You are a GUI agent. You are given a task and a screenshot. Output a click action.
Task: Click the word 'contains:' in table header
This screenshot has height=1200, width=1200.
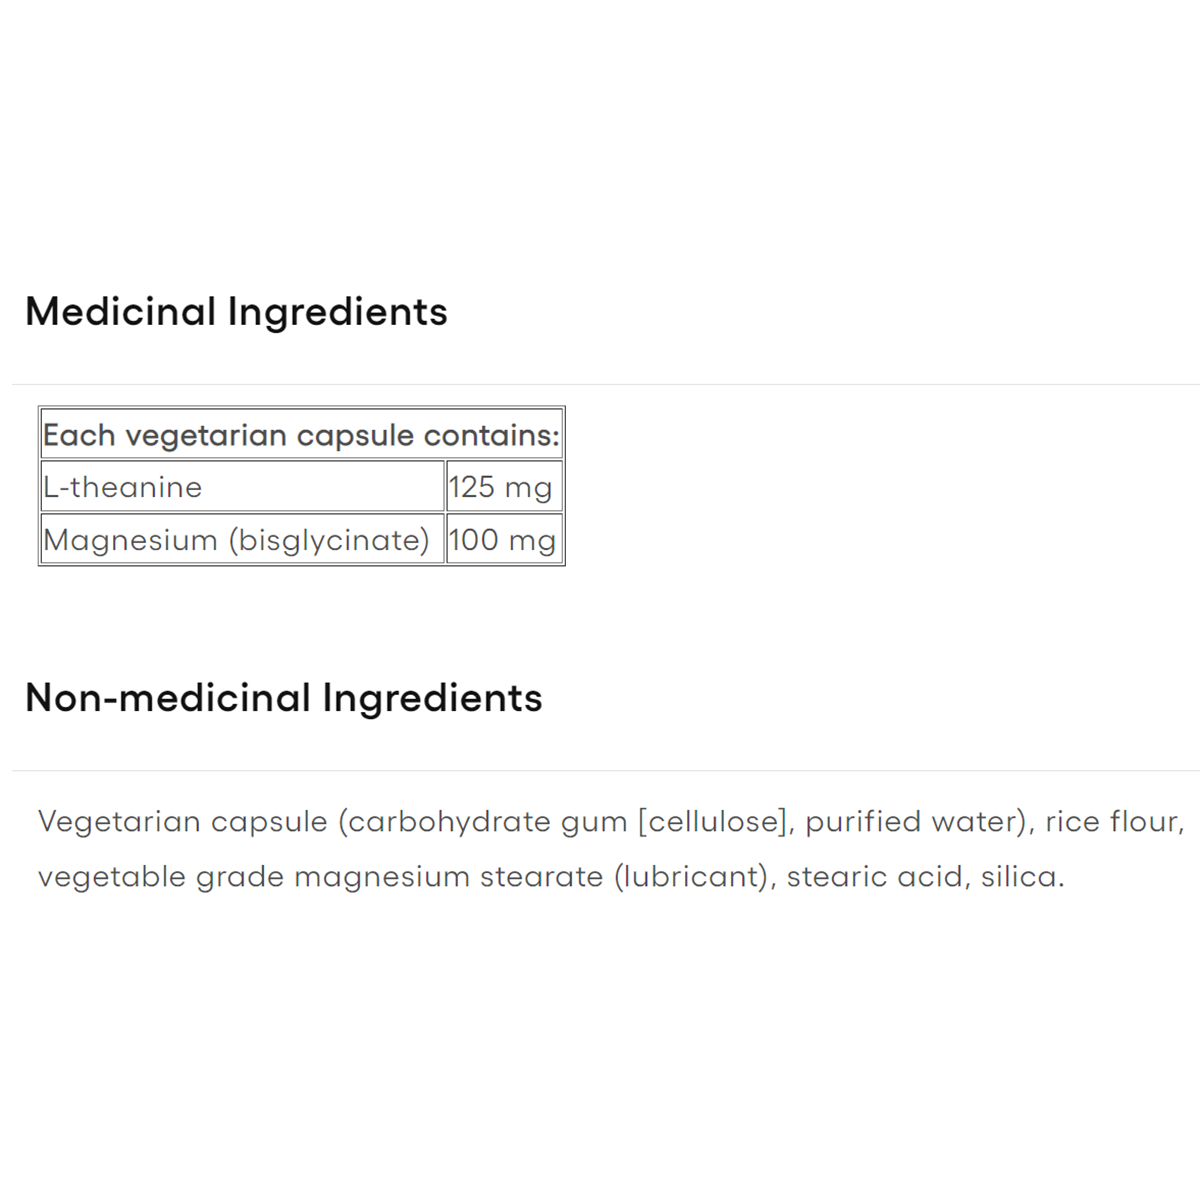(x=491, y=435)
